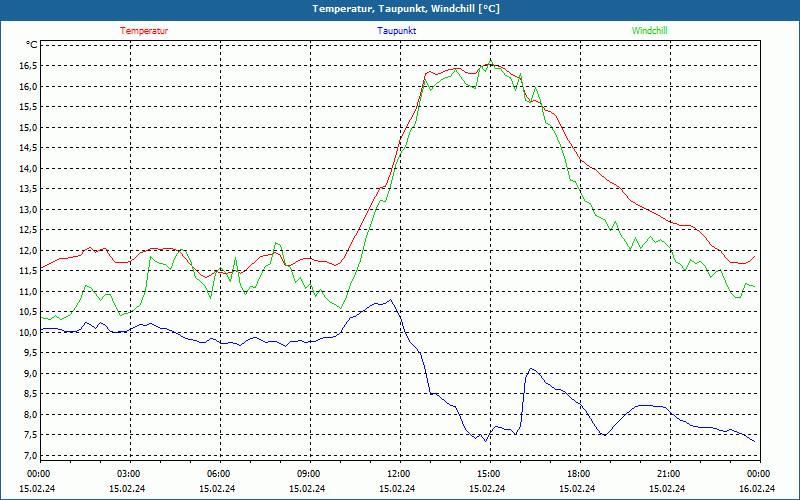Viewport: 800px width, 500px height.
Task: Click the 03:00 time label on the x-axis
Action: point(128,474)
